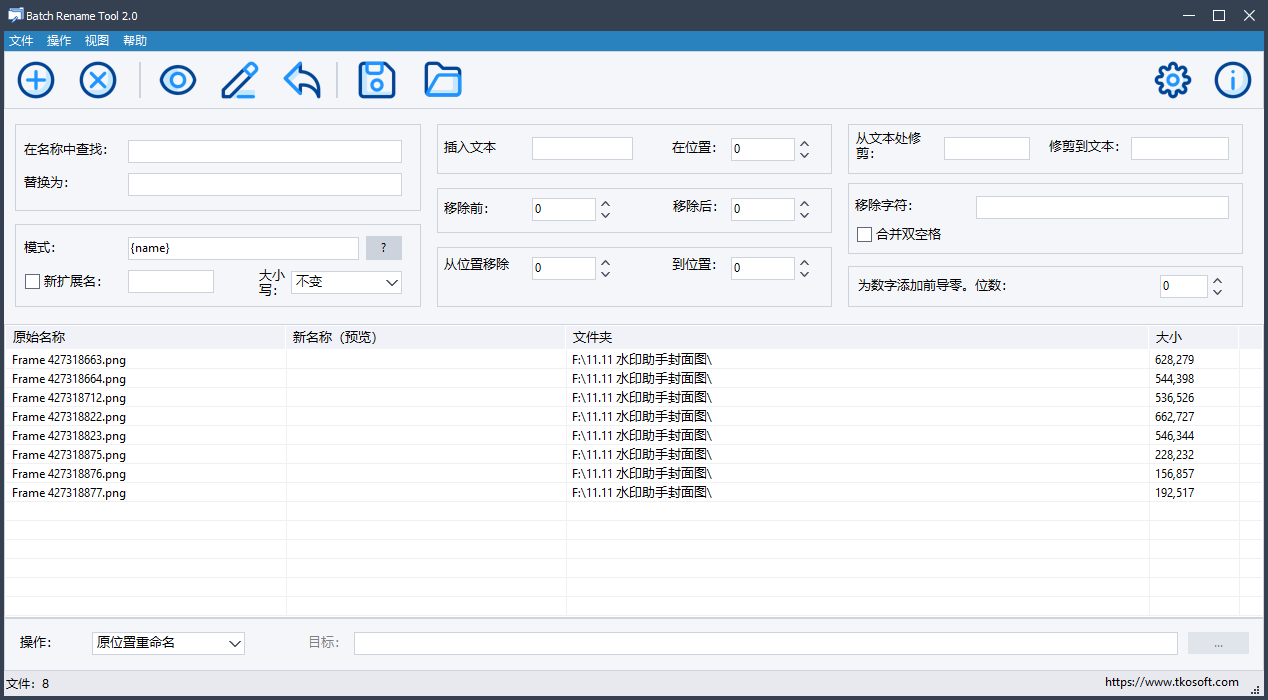Click the pencil rename icon
The image size is (1268, 700).
click(x=239, y=80)
